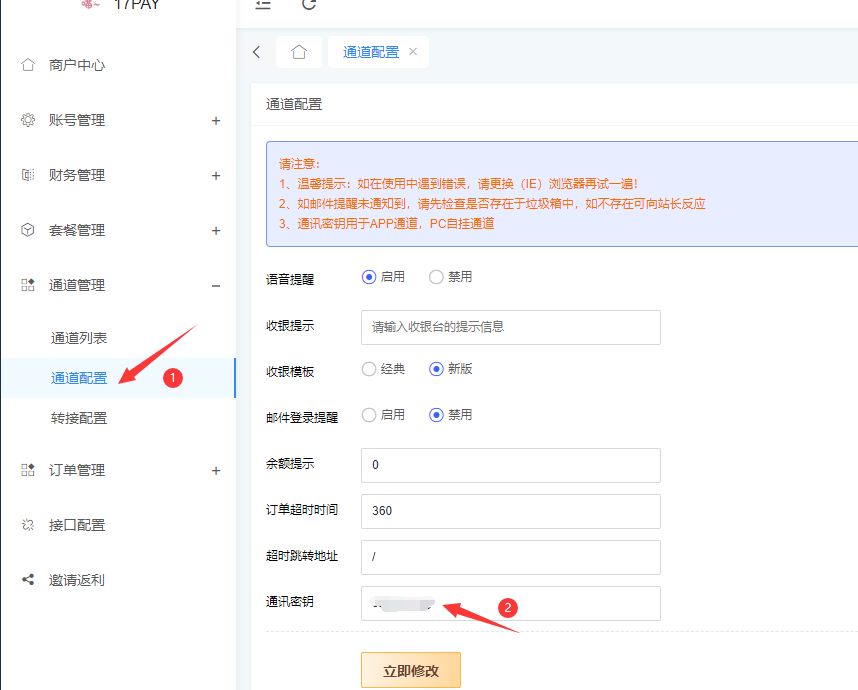This screenshot has width=858, height=690.
Task: Click the 收银提示 input field
Action: click(510, 327)
